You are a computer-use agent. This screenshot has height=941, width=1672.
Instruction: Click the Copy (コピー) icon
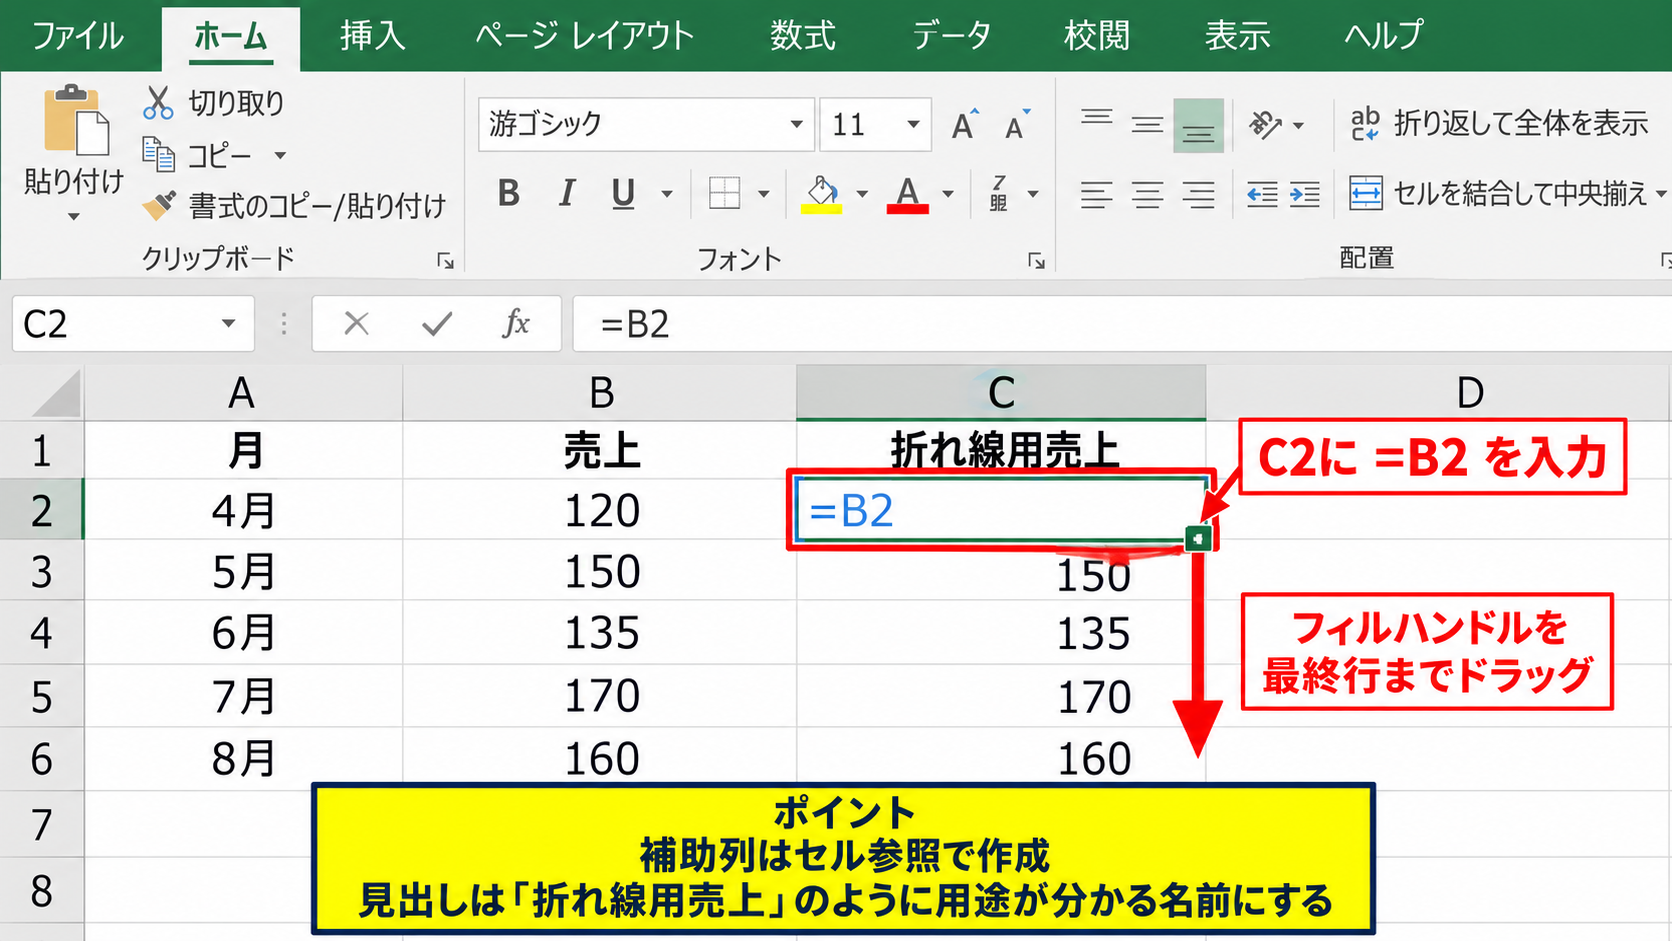click(158, 154)
